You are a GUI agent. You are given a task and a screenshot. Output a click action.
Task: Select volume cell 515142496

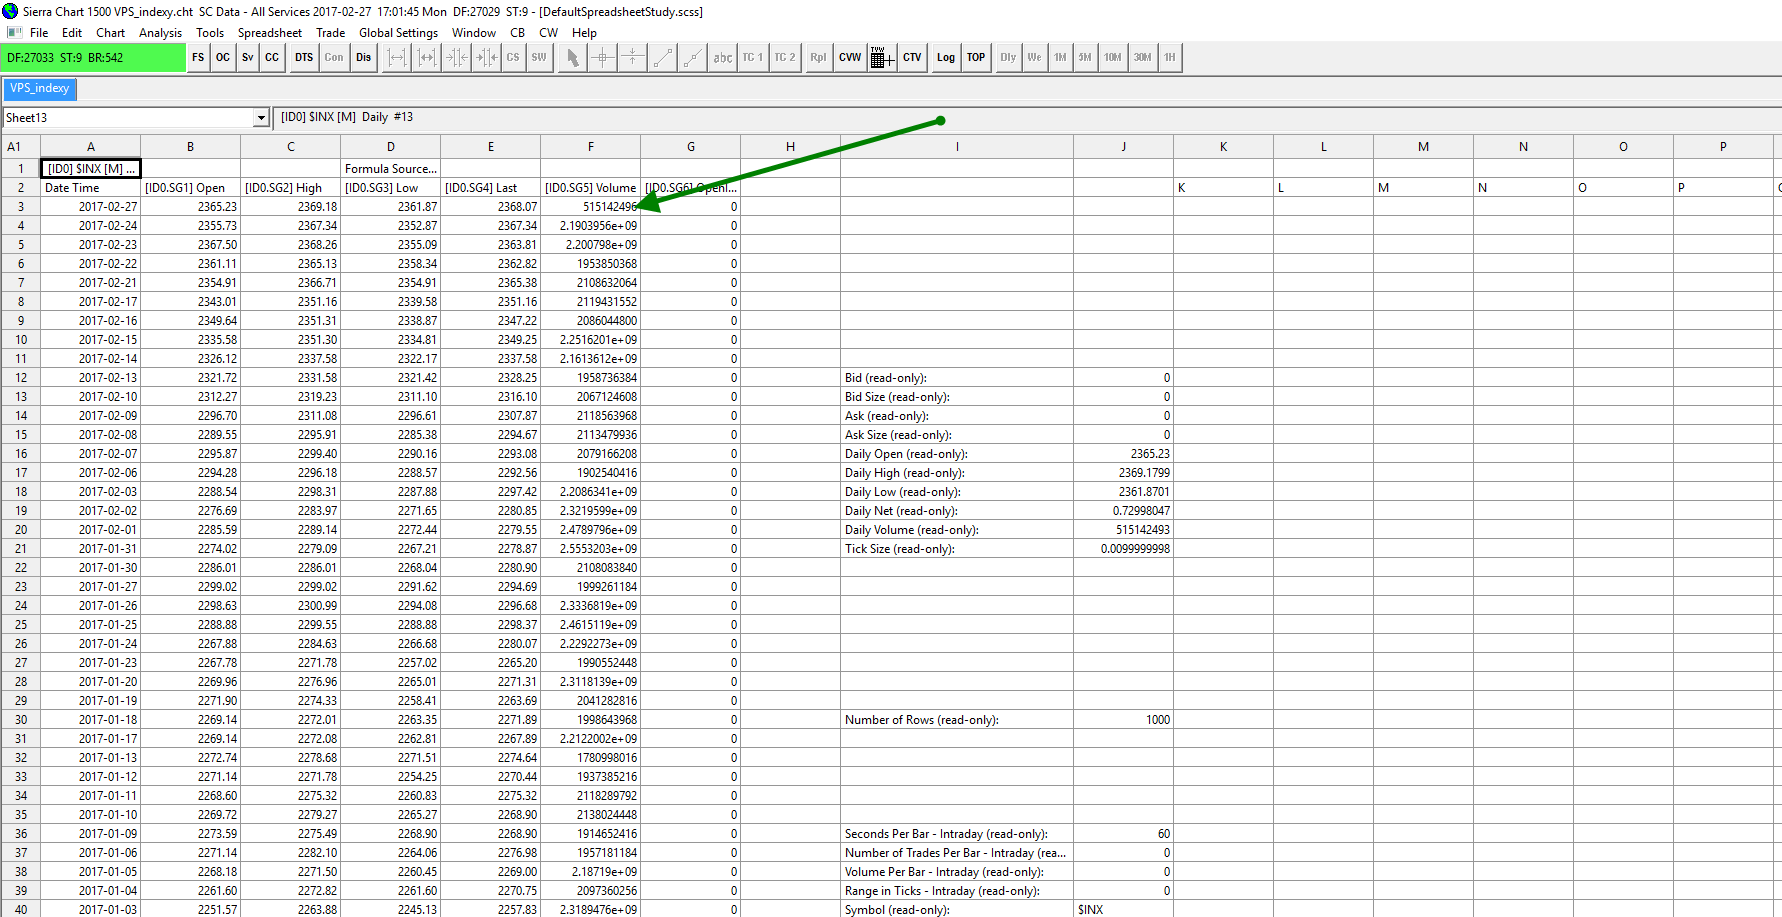coord(591,207)
